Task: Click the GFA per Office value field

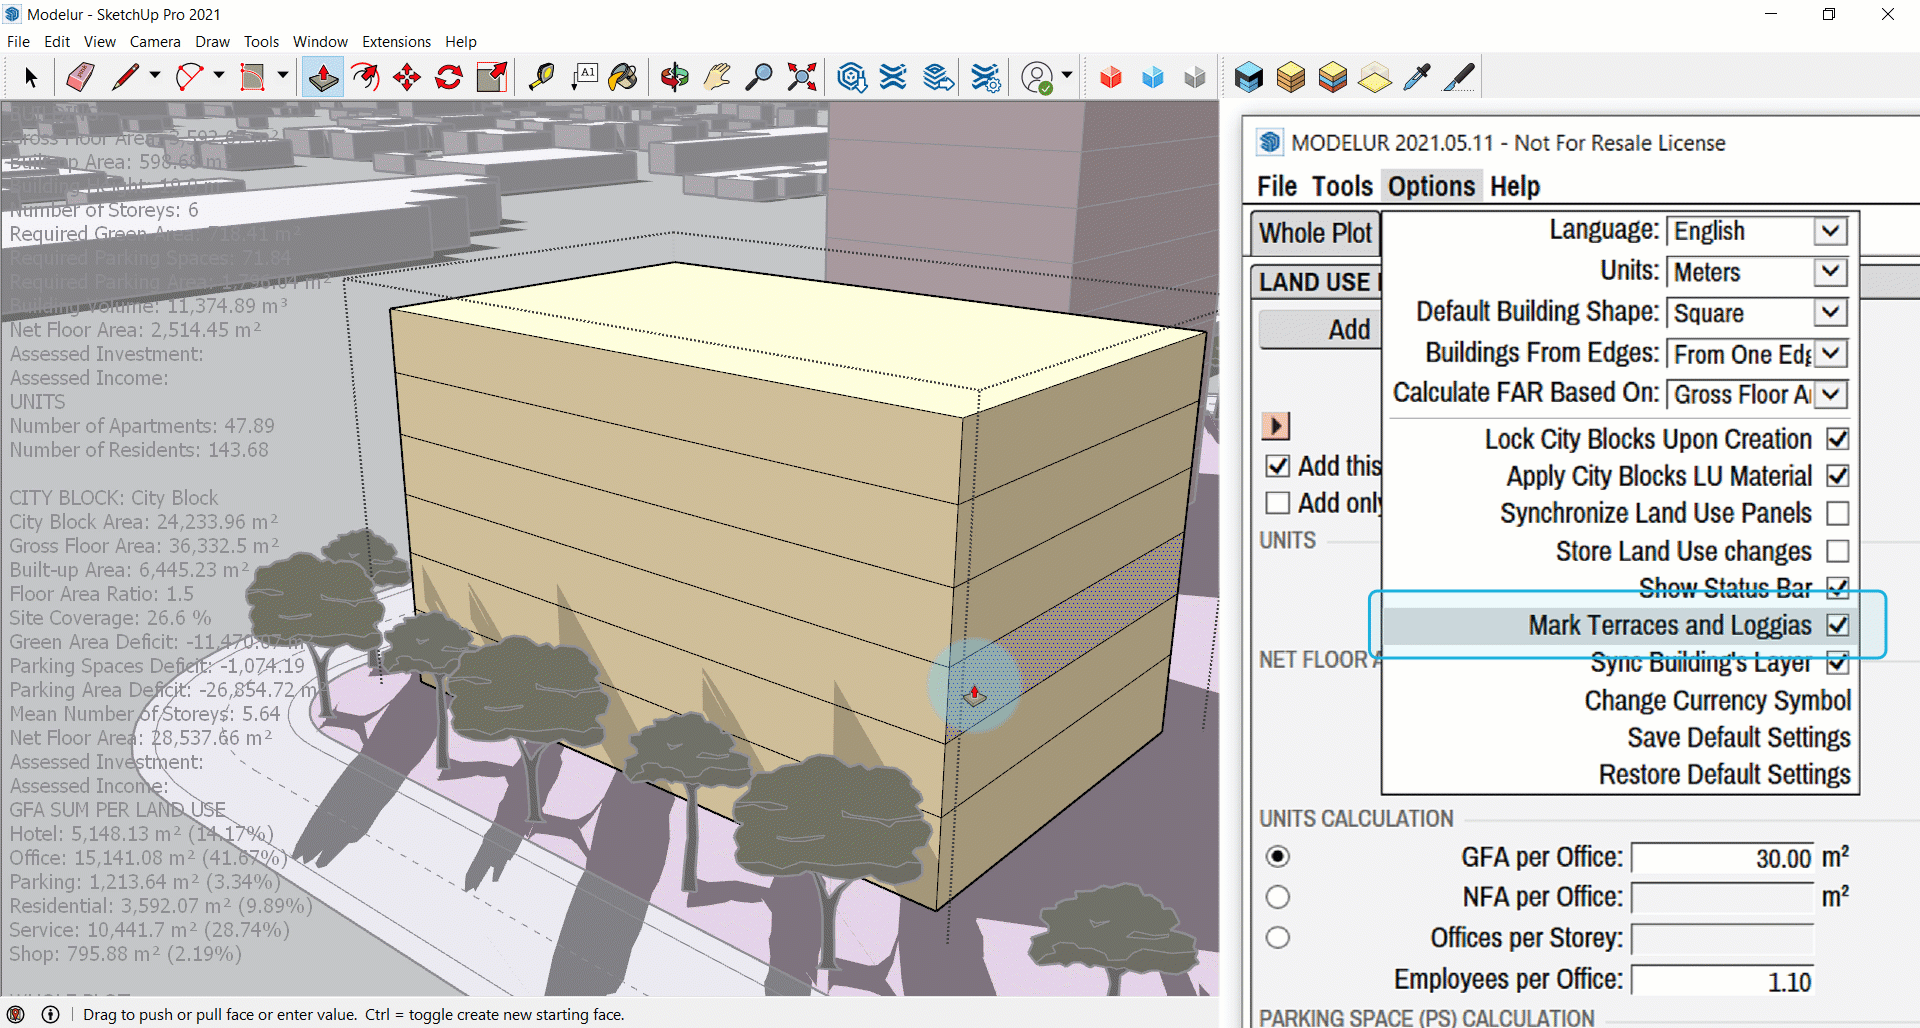Action: click(1722, 858)
